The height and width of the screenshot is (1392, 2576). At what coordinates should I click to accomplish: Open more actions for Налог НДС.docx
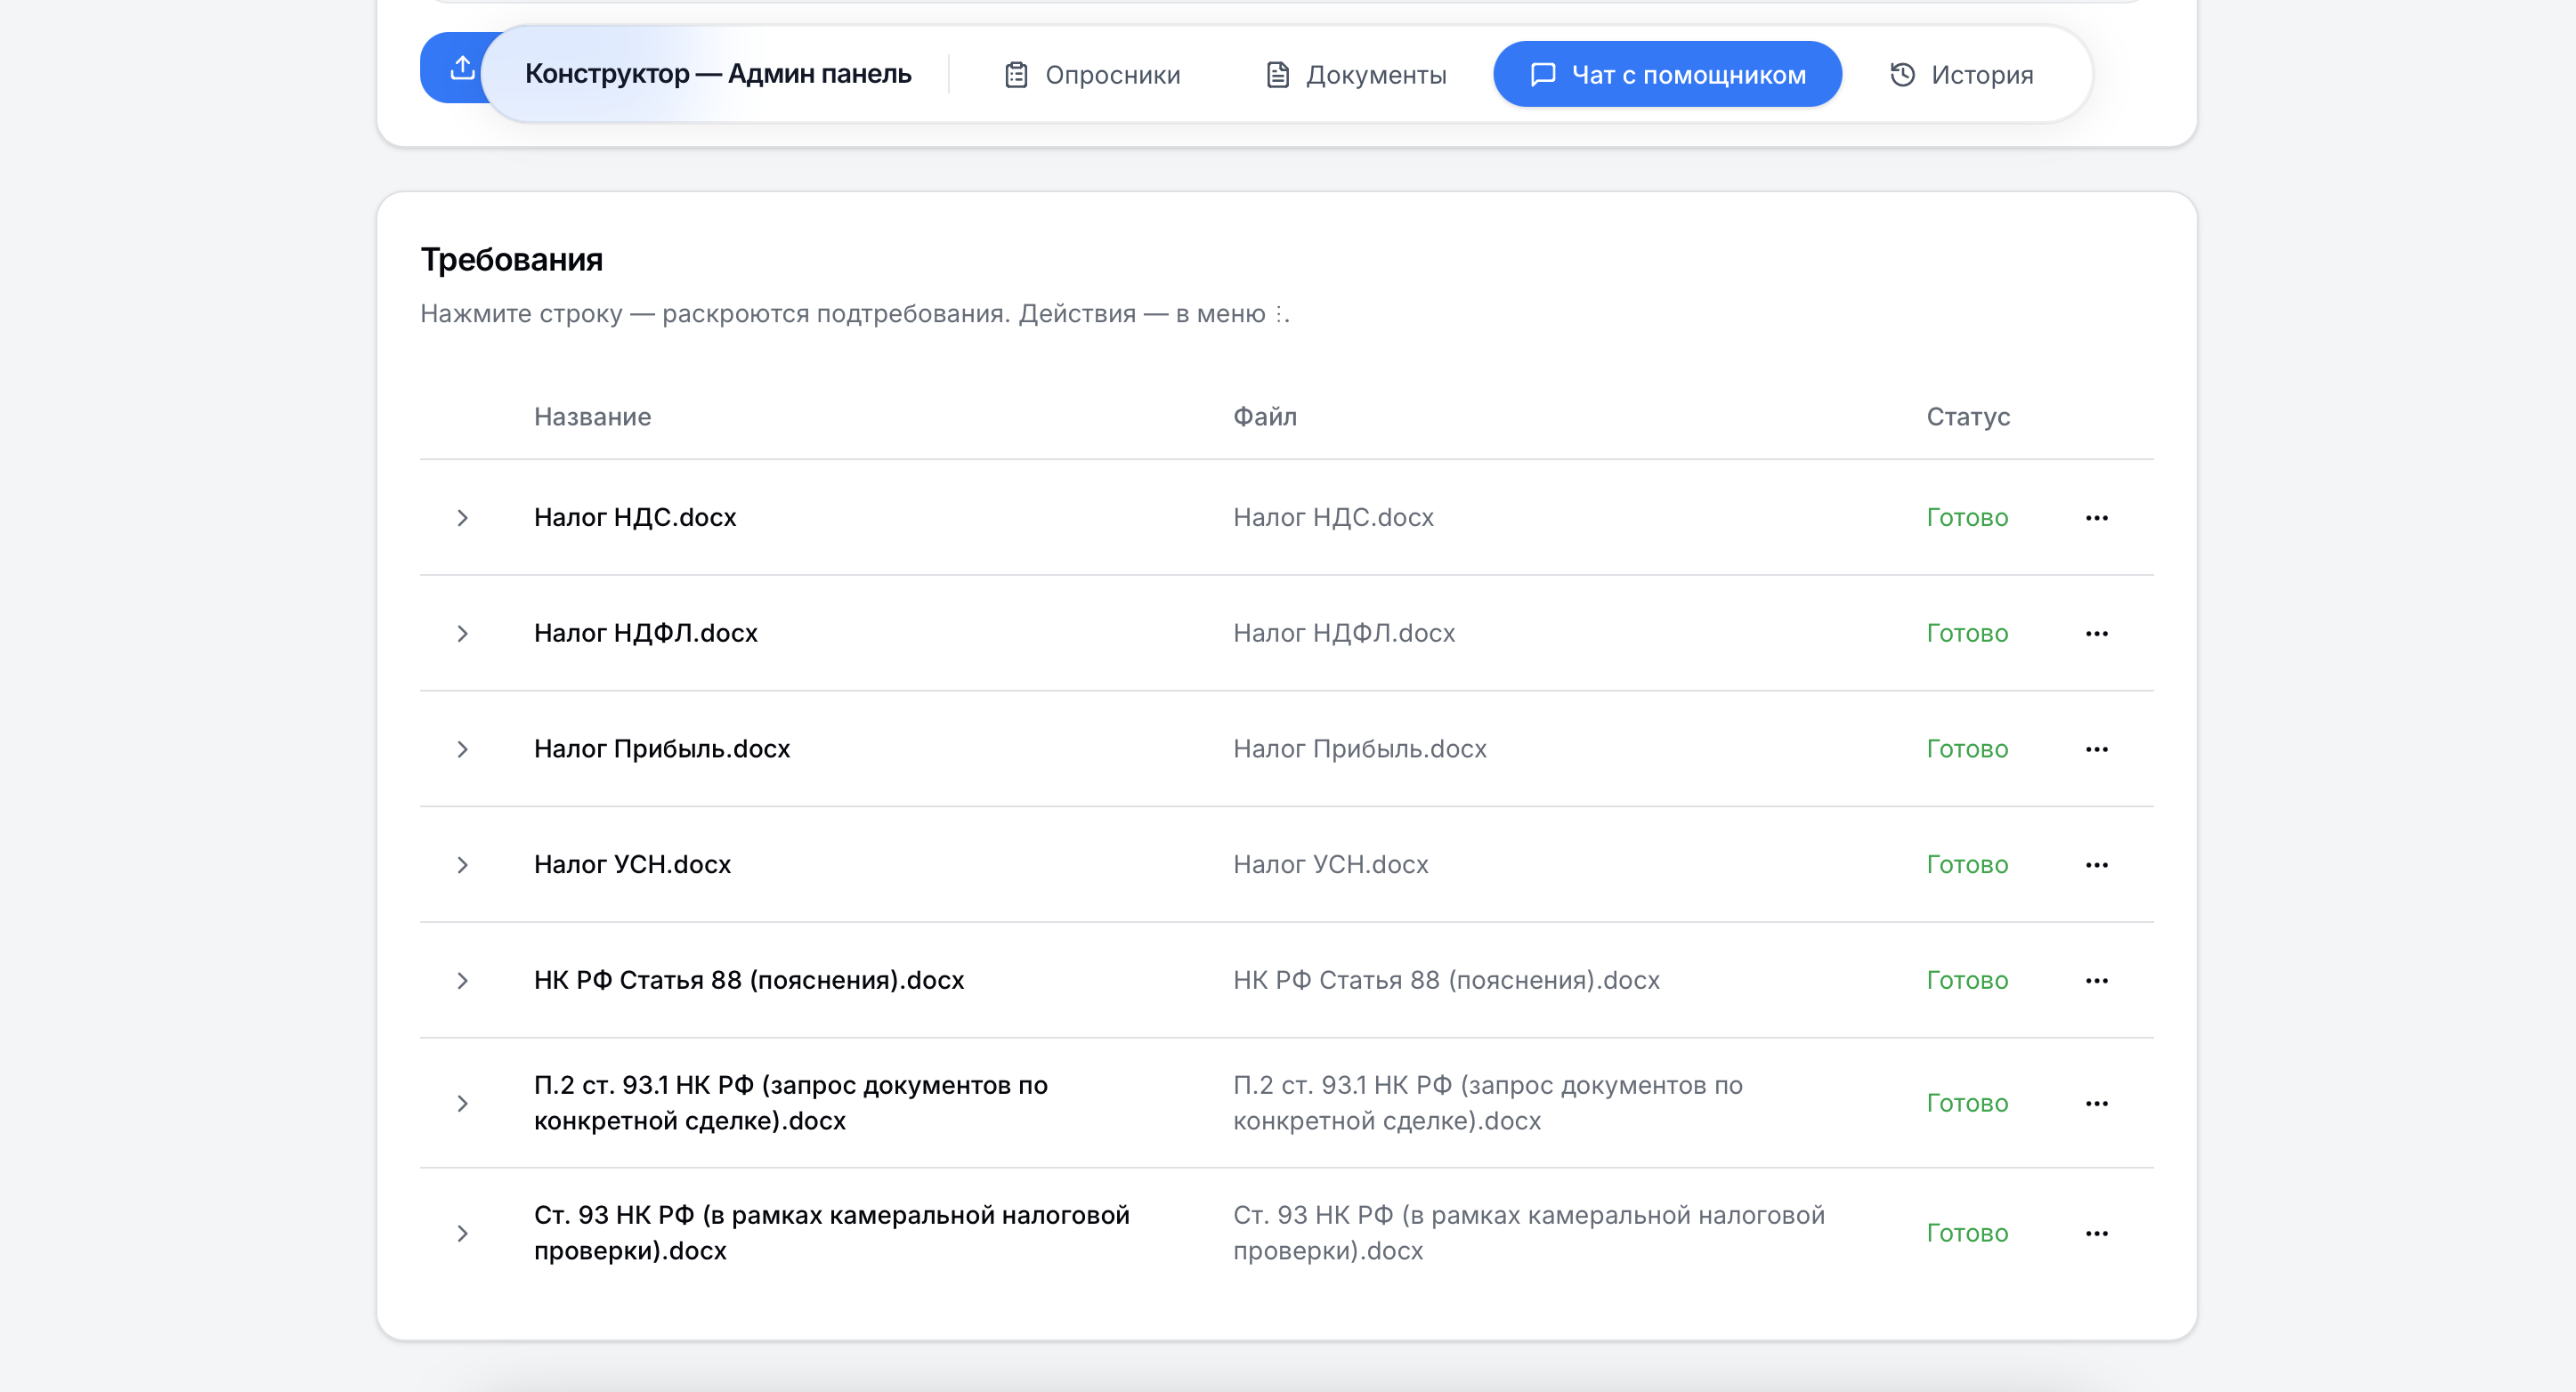[x=2097, y=518]
